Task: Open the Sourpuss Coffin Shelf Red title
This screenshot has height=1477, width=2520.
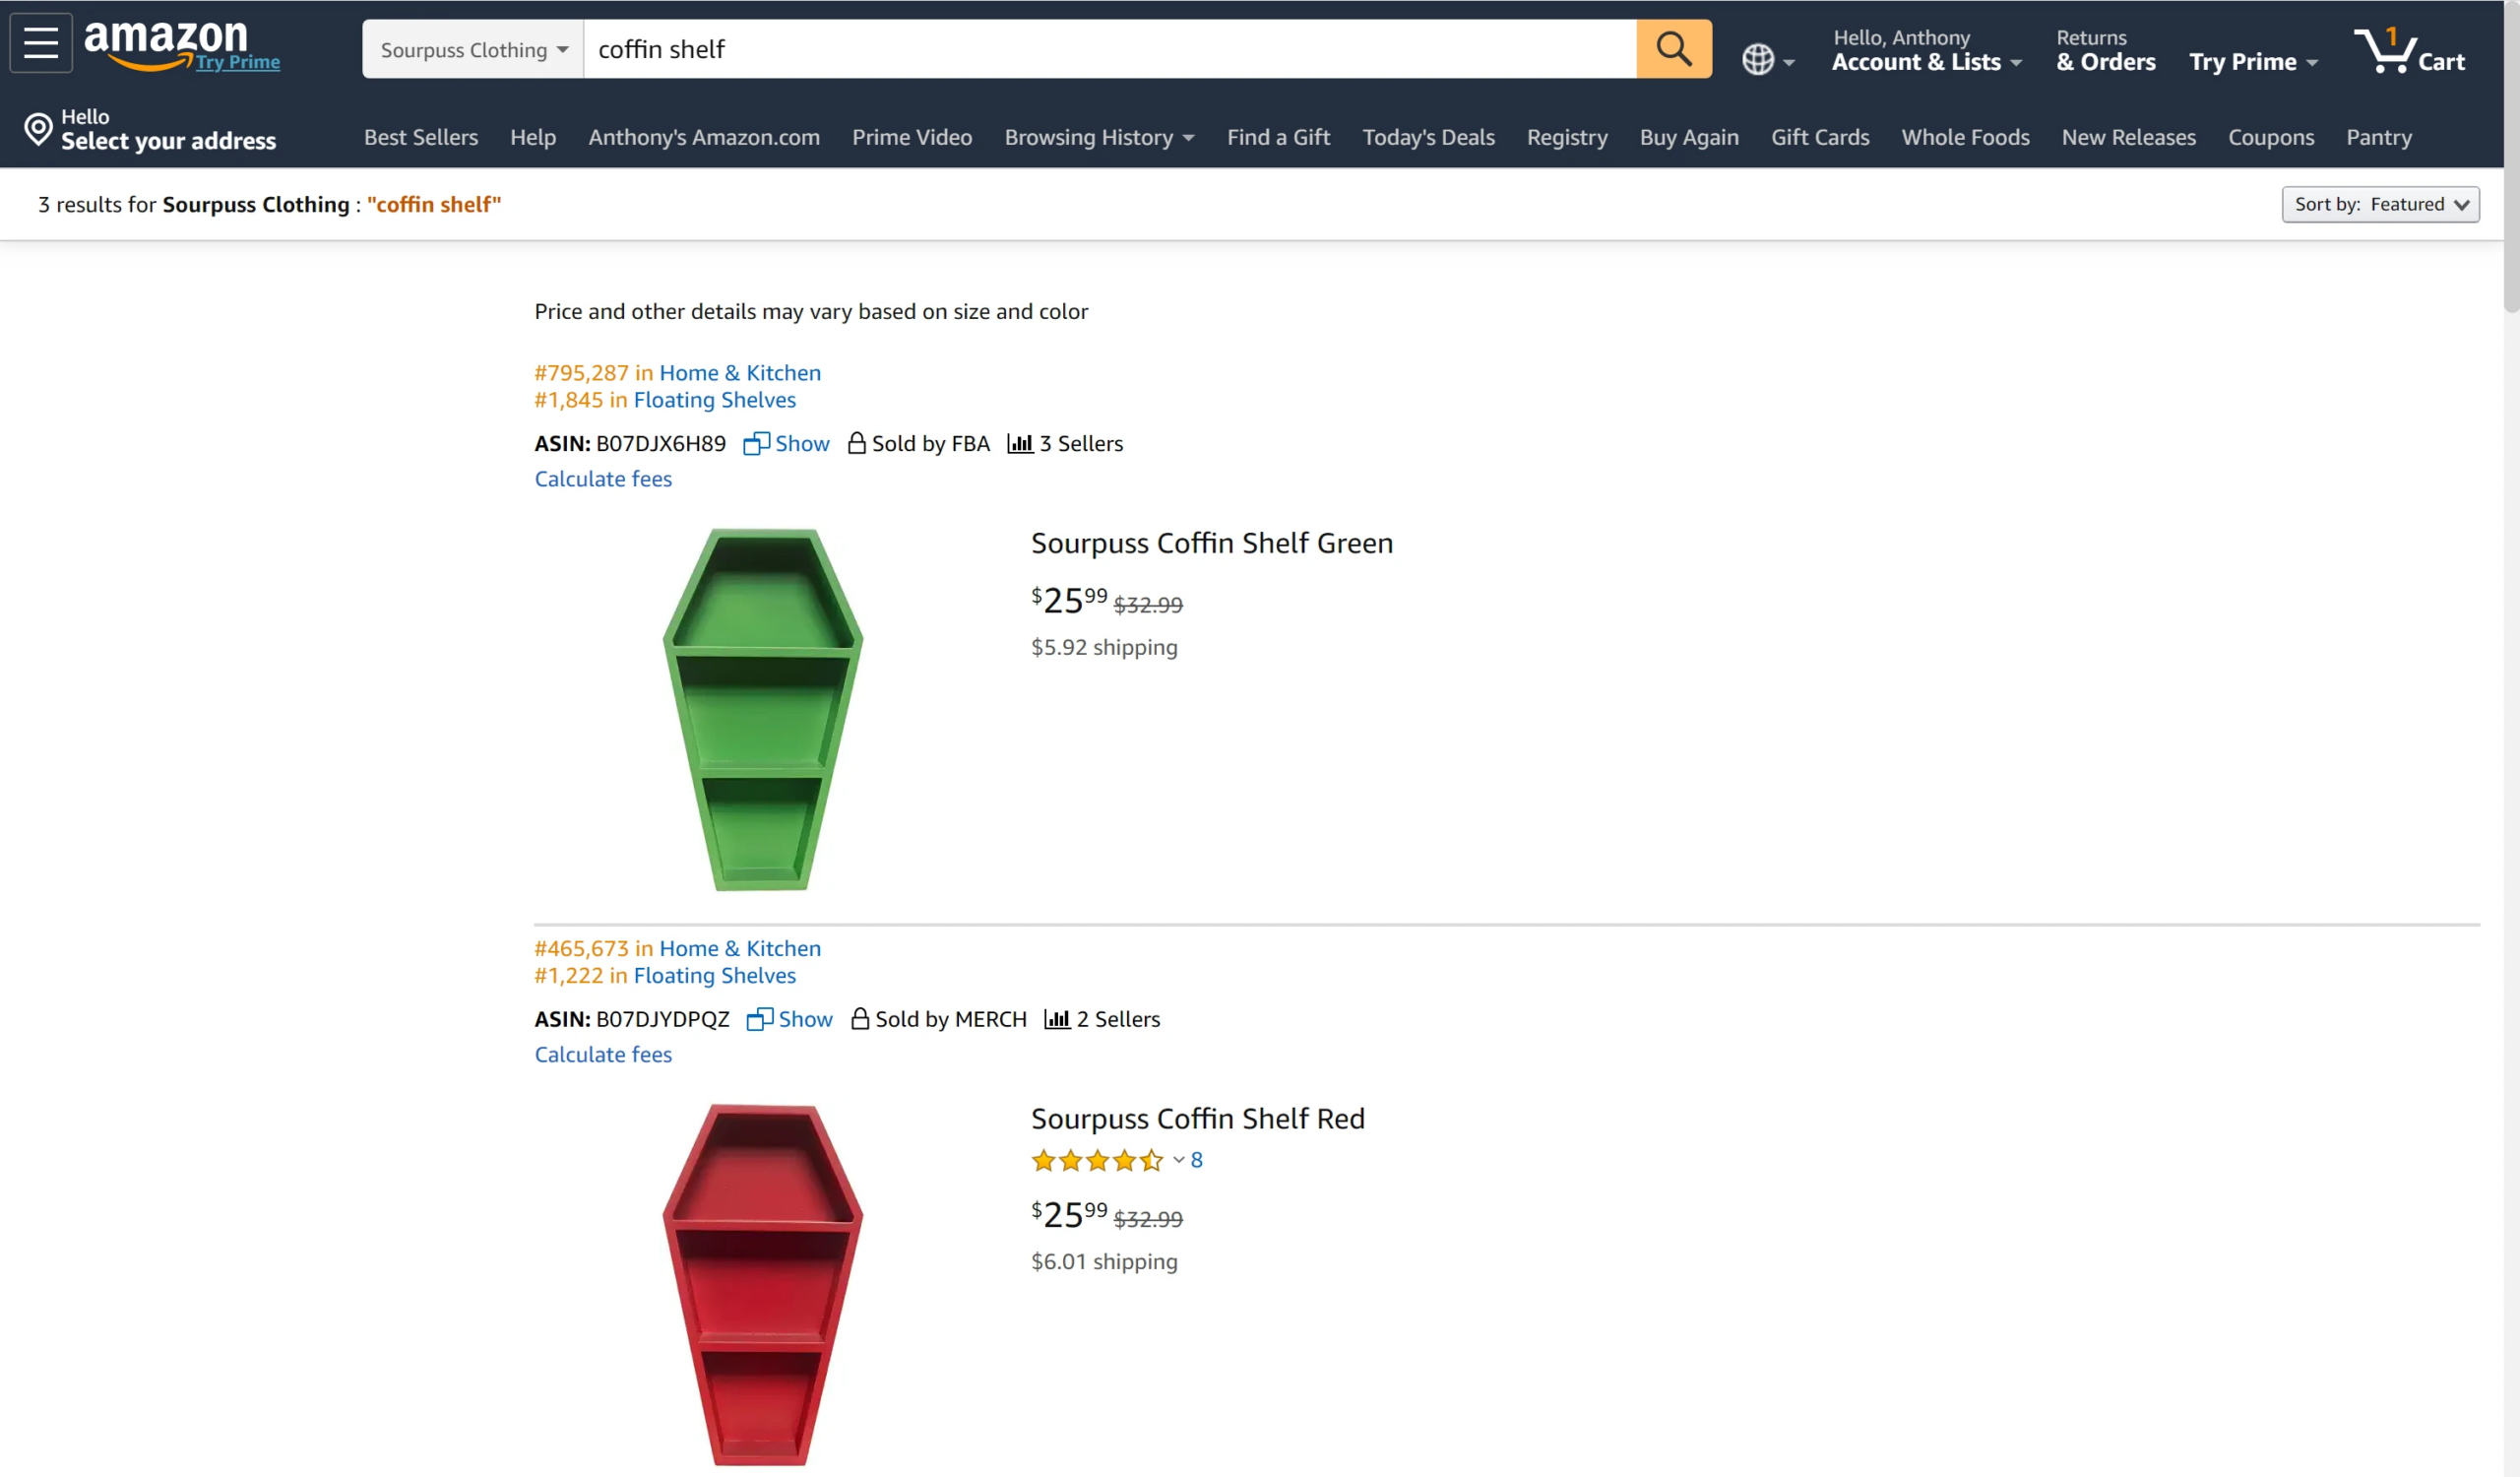Action: (x=1197, y=1118)
